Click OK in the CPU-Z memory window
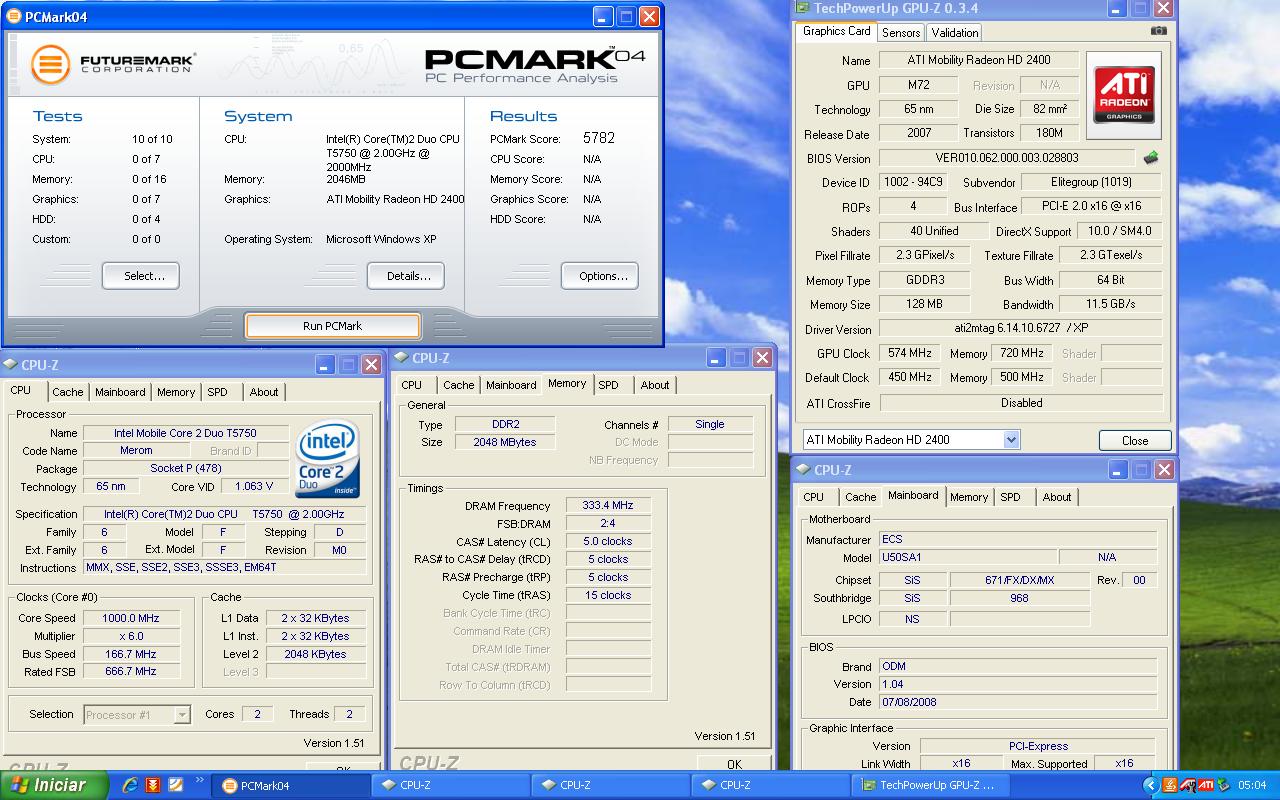The image size is (1280, 800). (734, 764)
